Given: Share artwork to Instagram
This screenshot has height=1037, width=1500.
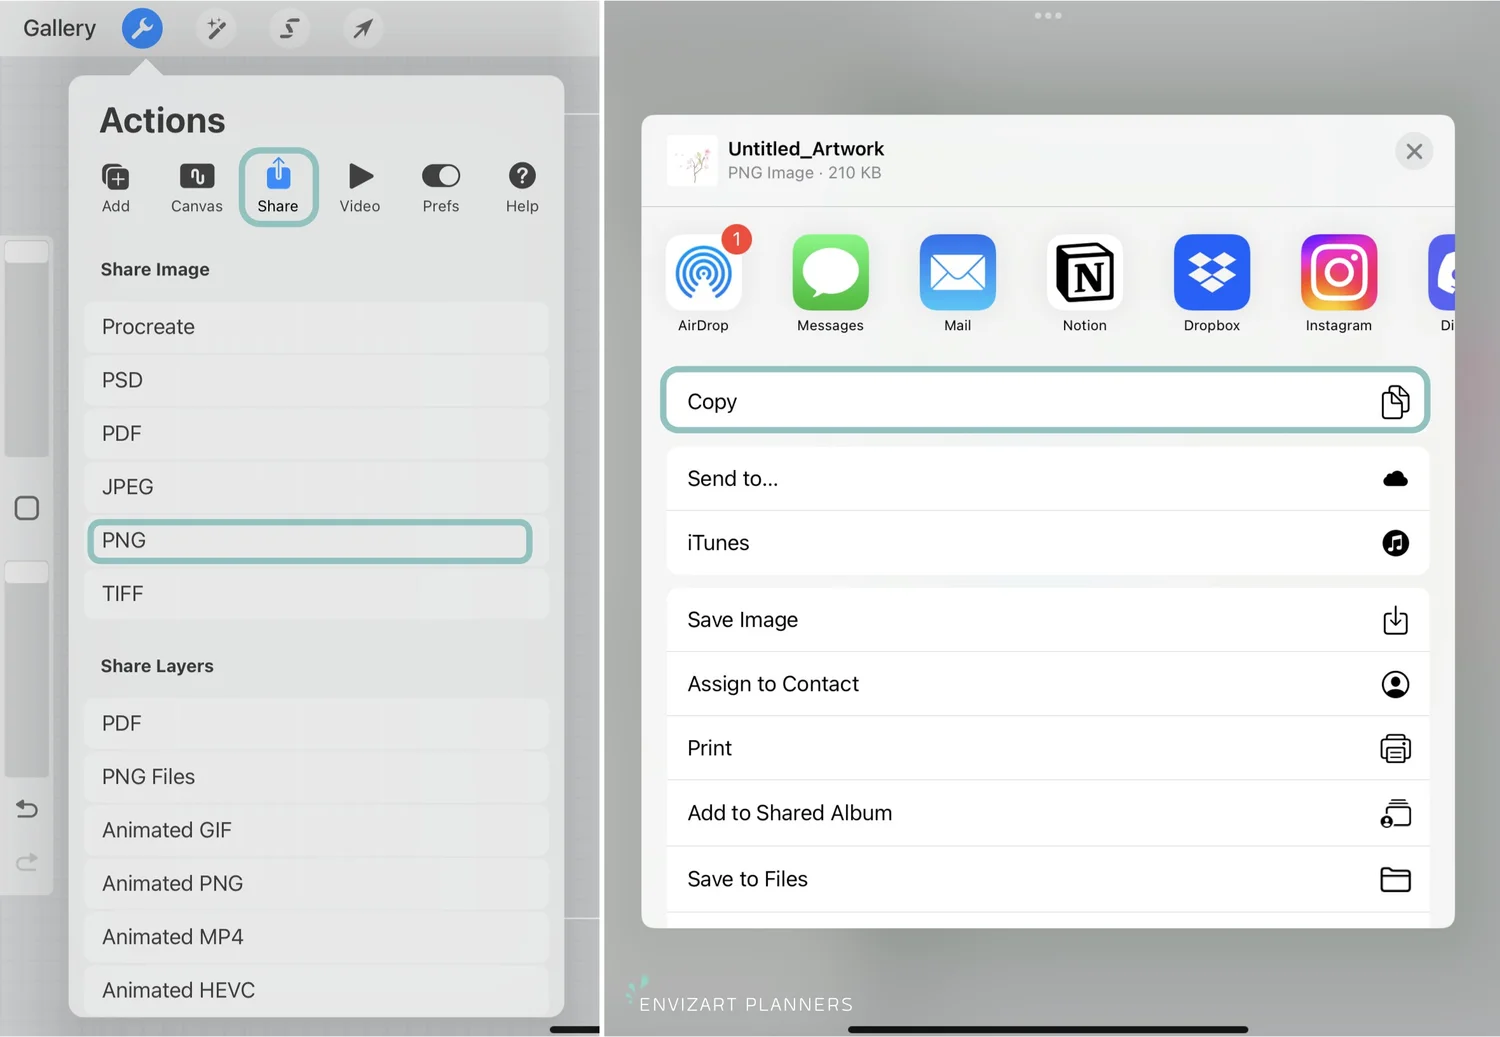Looking at the screenshot, I should tap(1338, 272).
